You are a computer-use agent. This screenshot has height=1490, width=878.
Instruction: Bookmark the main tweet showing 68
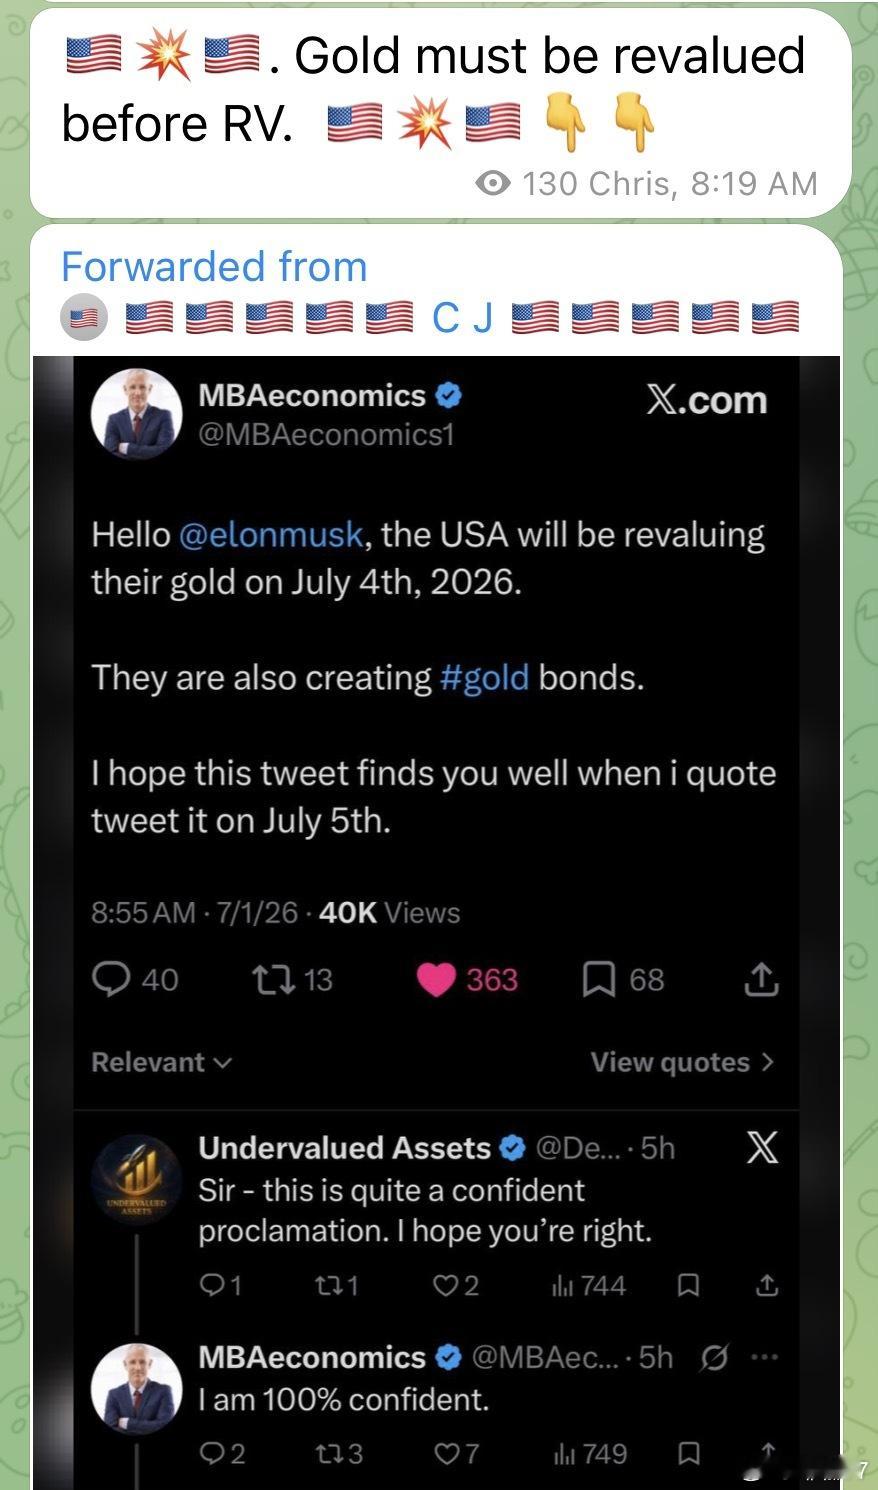click(598, 980)
